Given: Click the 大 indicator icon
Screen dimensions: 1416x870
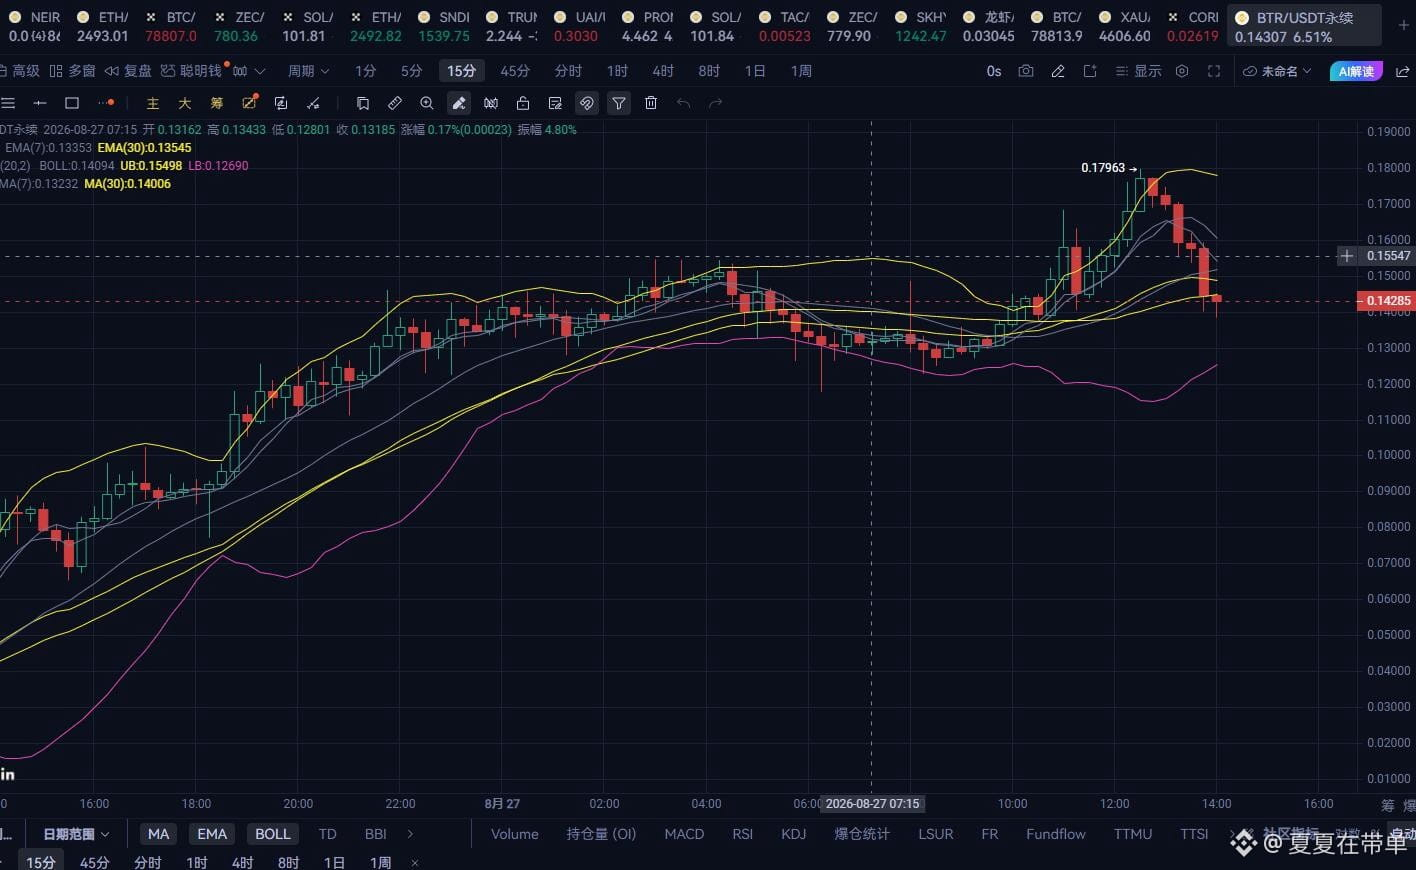Looking at the screenshot, I should pyautogui.click(x=185, y=103).
